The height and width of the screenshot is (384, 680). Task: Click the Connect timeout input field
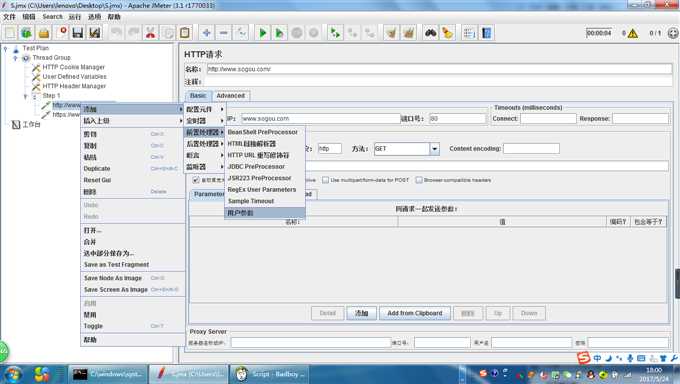[548, 118]
